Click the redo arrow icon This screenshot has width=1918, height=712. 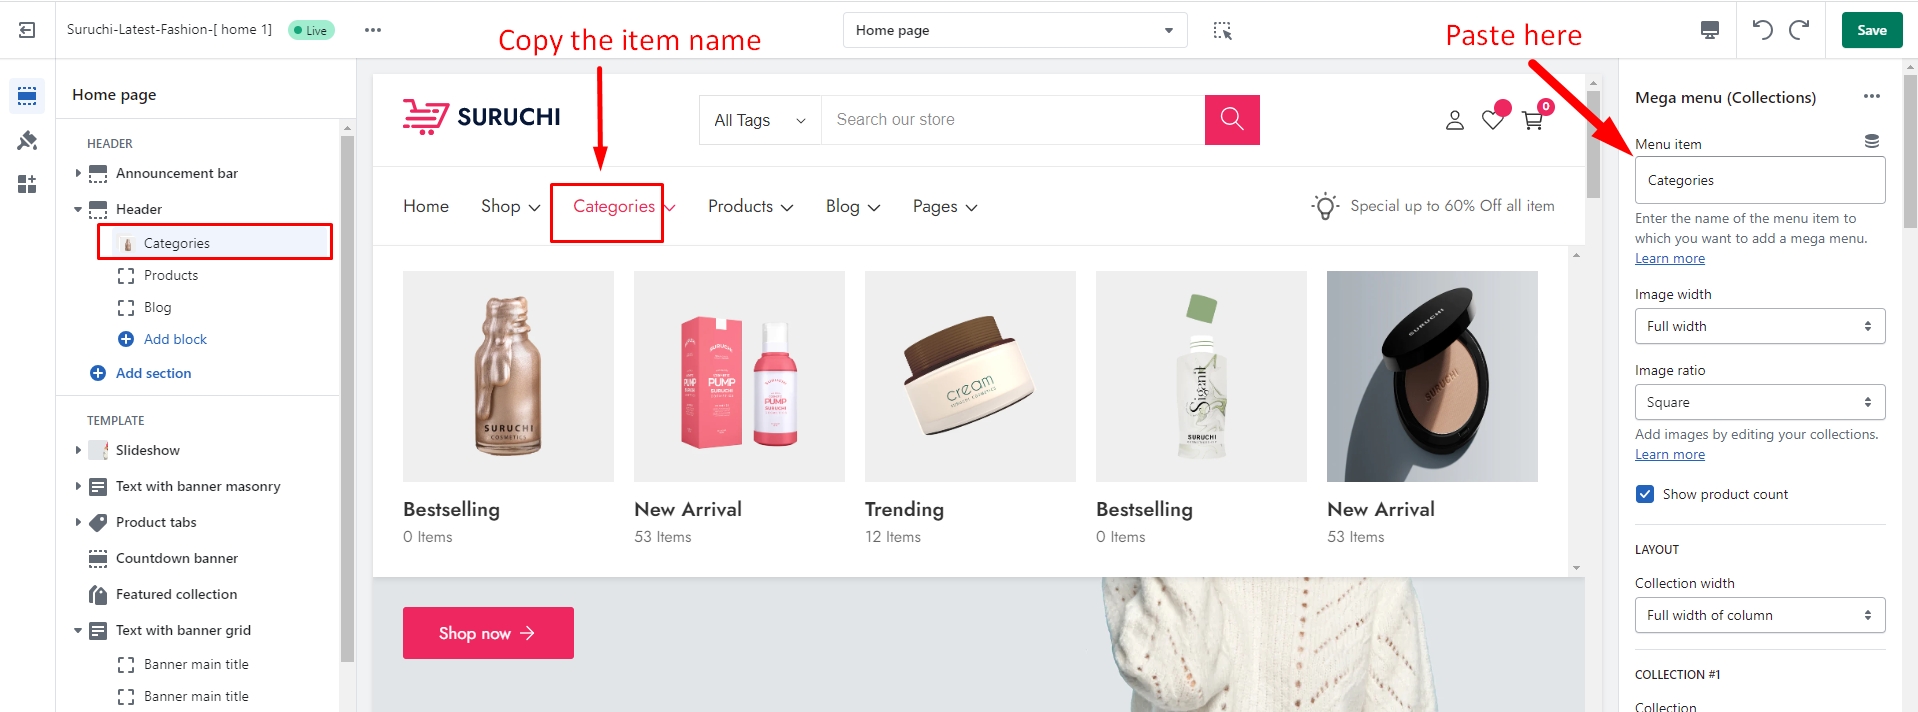pyautogui.click(x=1799, y=30)
